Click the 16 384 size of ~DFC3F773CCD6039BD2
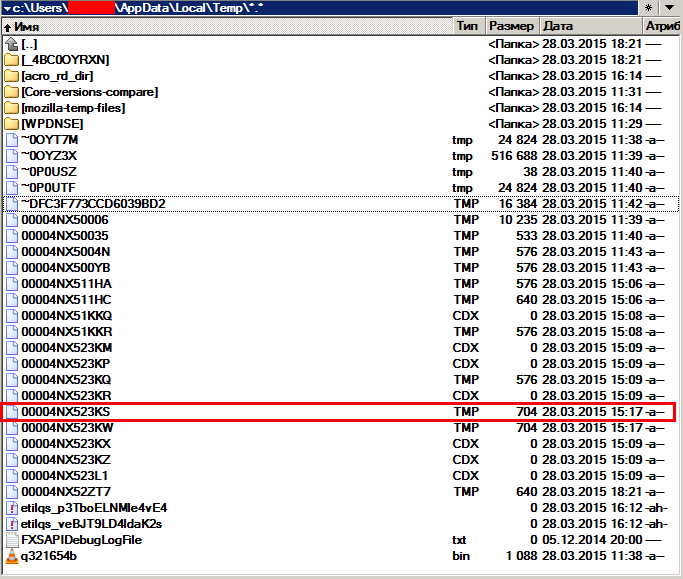Image resolution: width=683 pixels, height=579 pixels. 518,204
